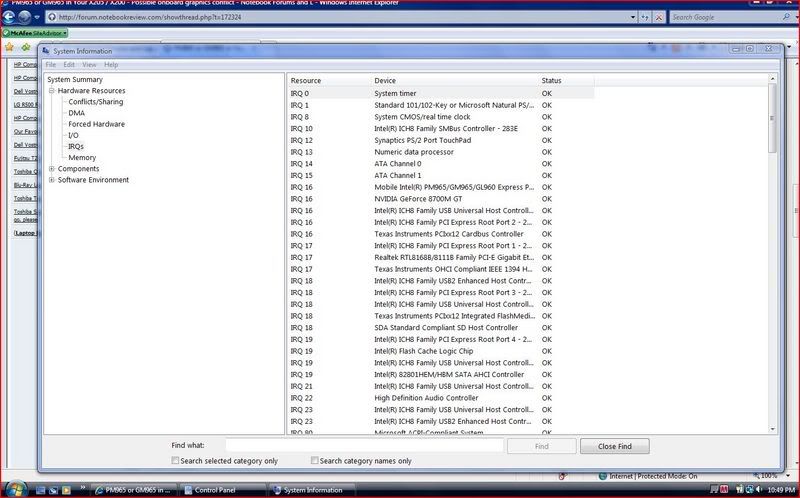Select DMA tree item
This screenshot has width=800, height=498.
point(77,113)
